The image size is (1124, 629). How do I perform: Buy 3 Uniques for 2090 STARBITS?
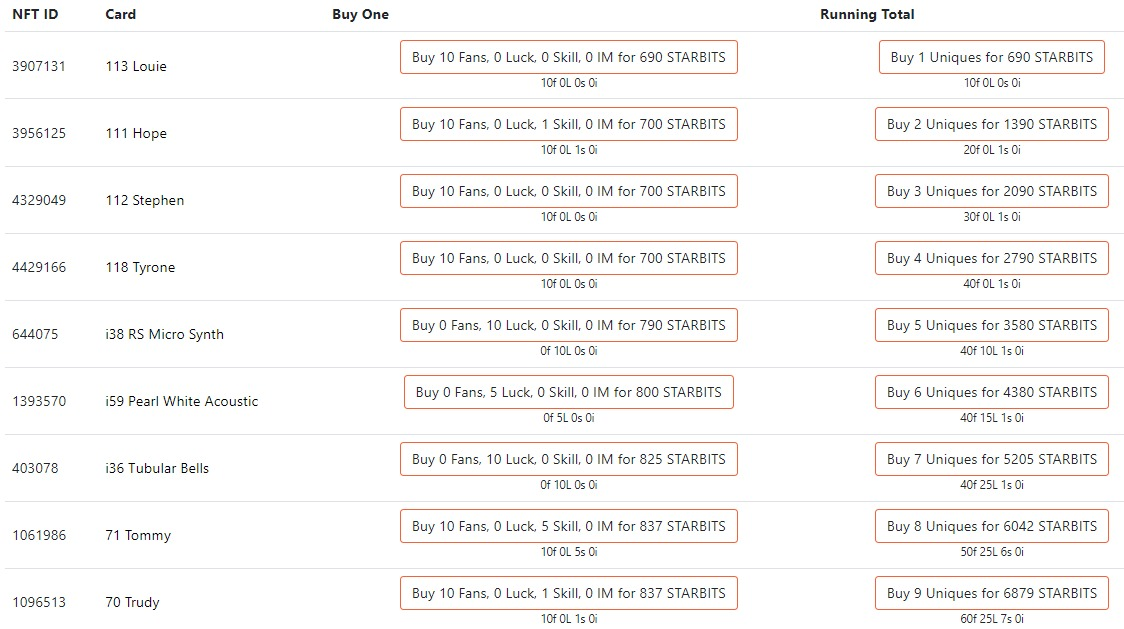pyautogui.click(x=991, y=191)
